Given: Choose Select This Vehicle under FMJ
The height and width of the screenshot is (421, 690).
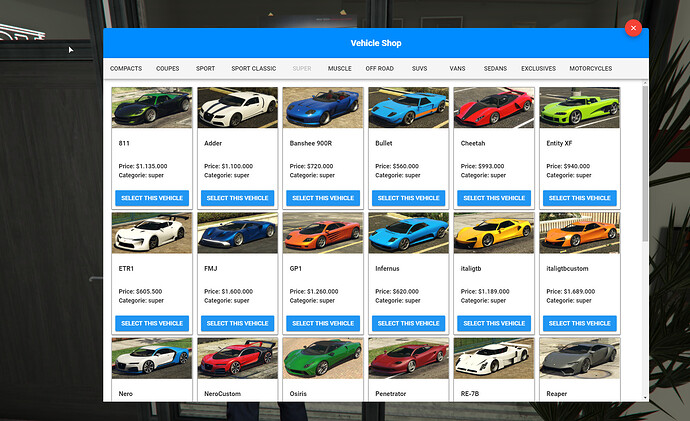Looking at the screenshot, I should coord(237,323).
